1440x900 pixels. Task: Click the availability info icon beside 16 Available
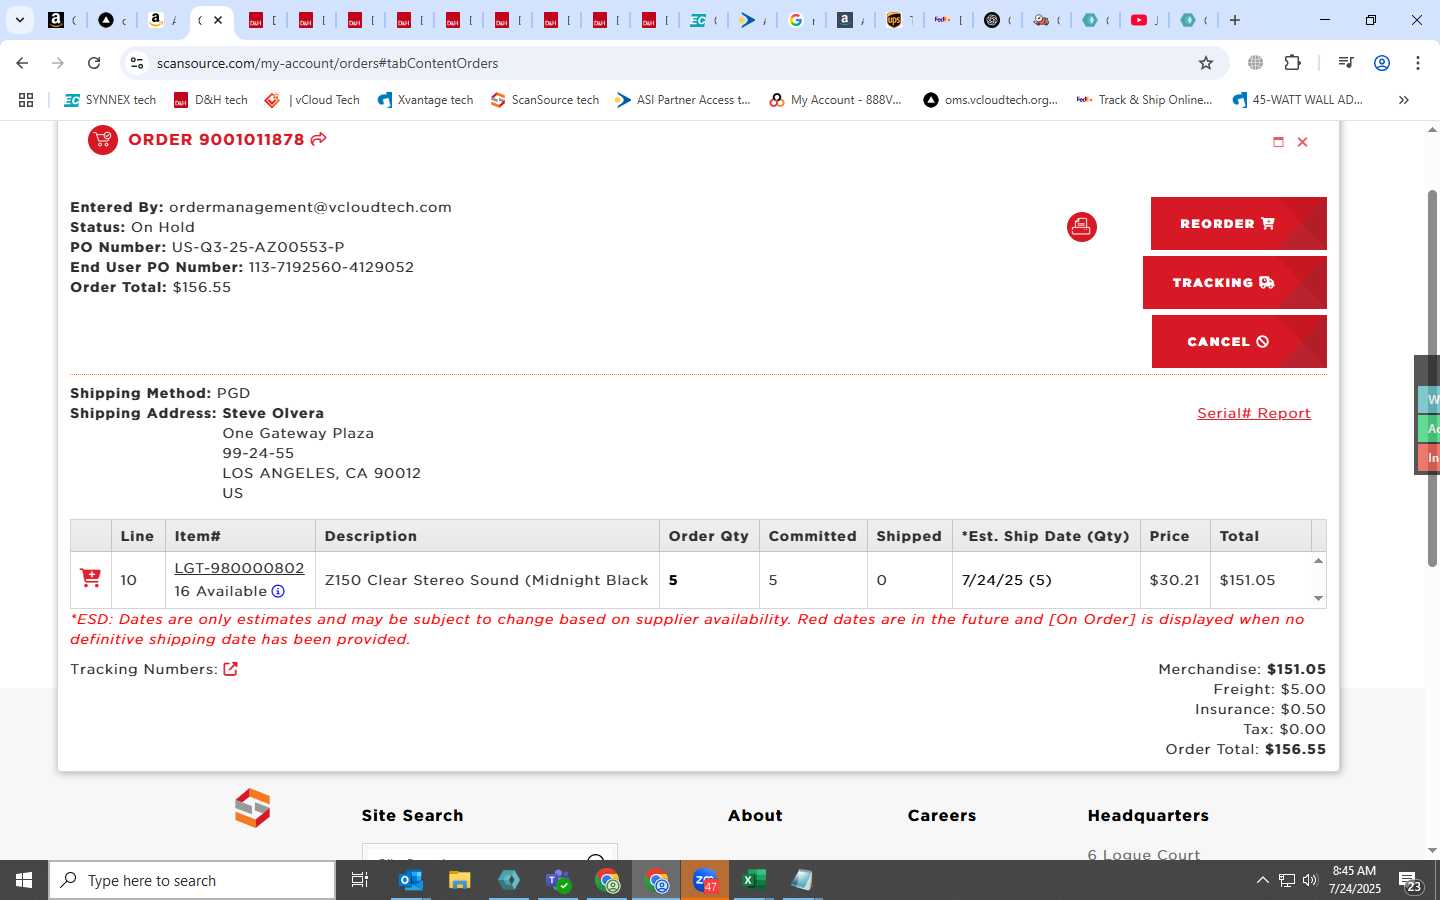[278, 591]
